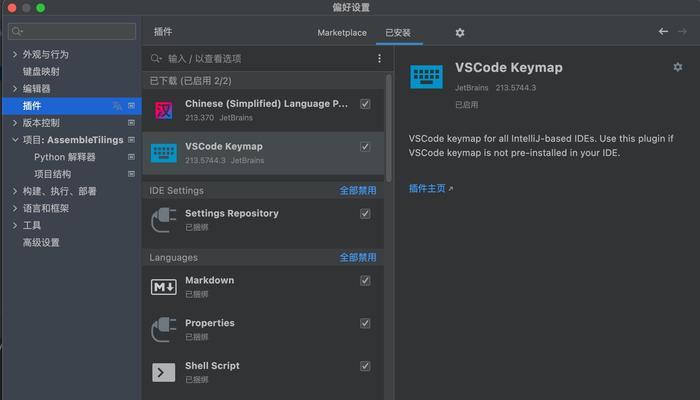700x400 pixels.
Task: Expand 工具 section
Action: click(15, 225)
